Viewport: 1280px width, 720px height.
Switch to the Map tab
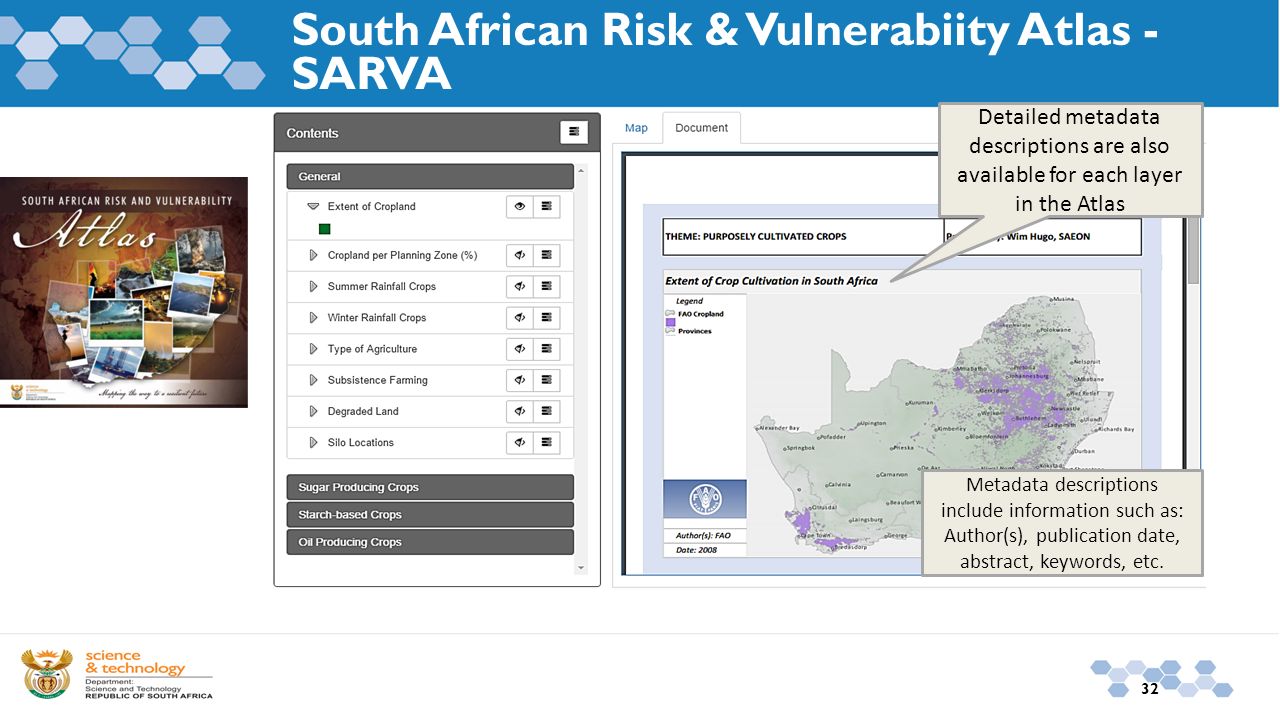pos(636,128)
